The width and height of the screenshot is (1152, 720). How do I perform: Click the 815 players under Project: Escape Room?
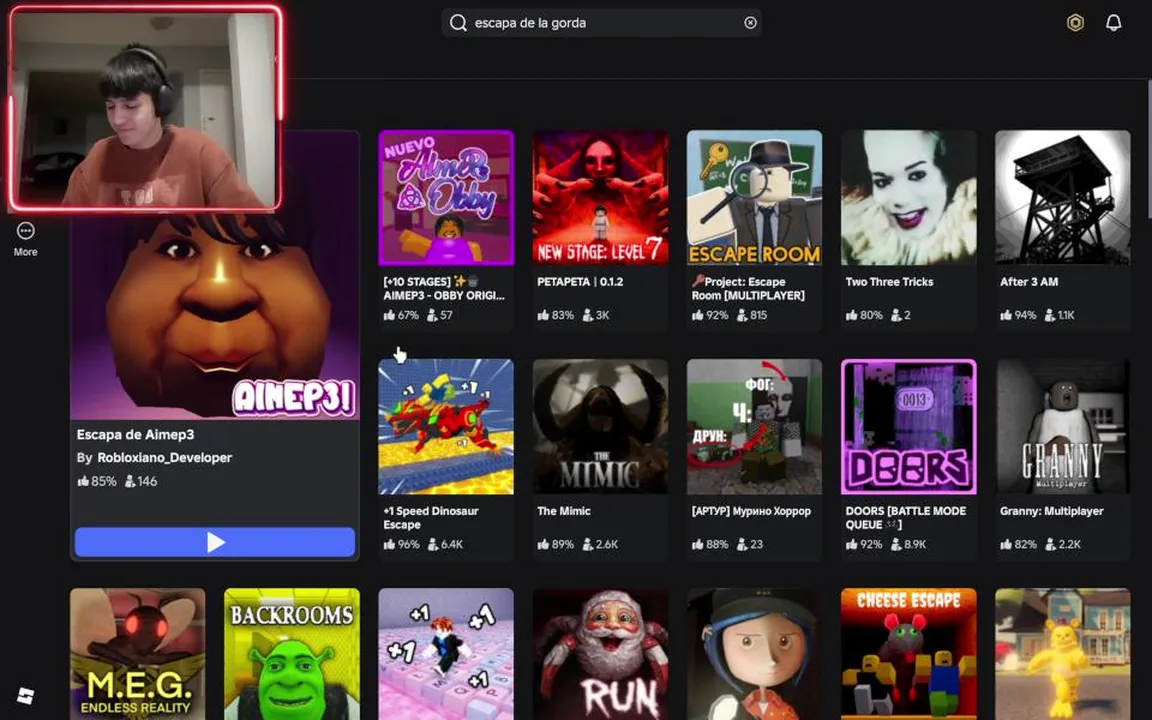click(x=752, y=315)
